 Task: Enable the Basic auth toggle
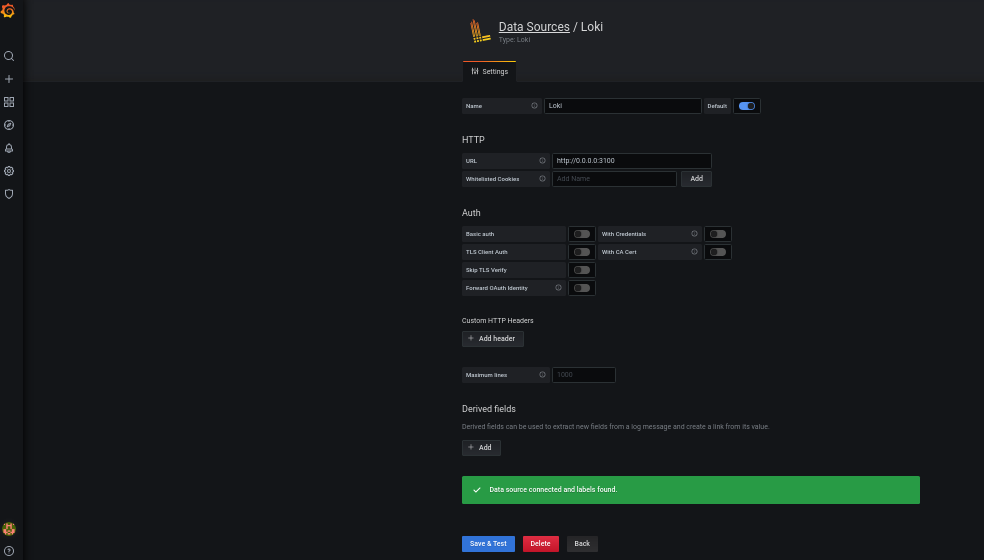pos(581,234)
